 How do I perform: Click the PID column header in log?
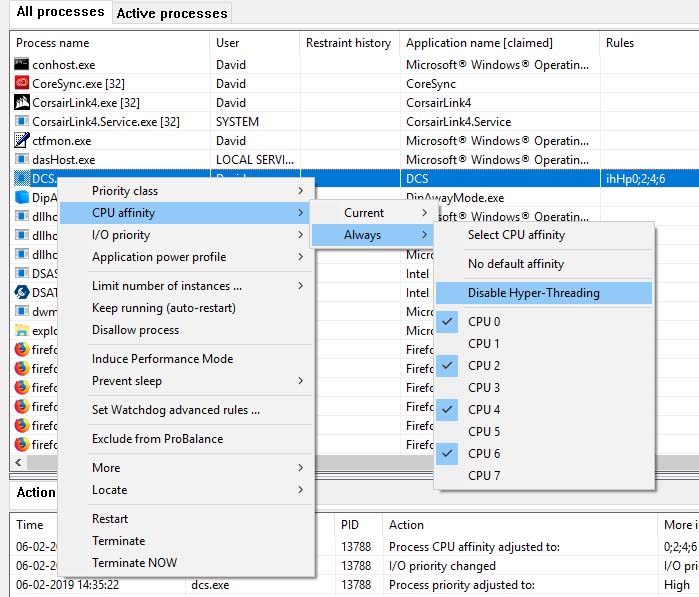coord(358,525)
